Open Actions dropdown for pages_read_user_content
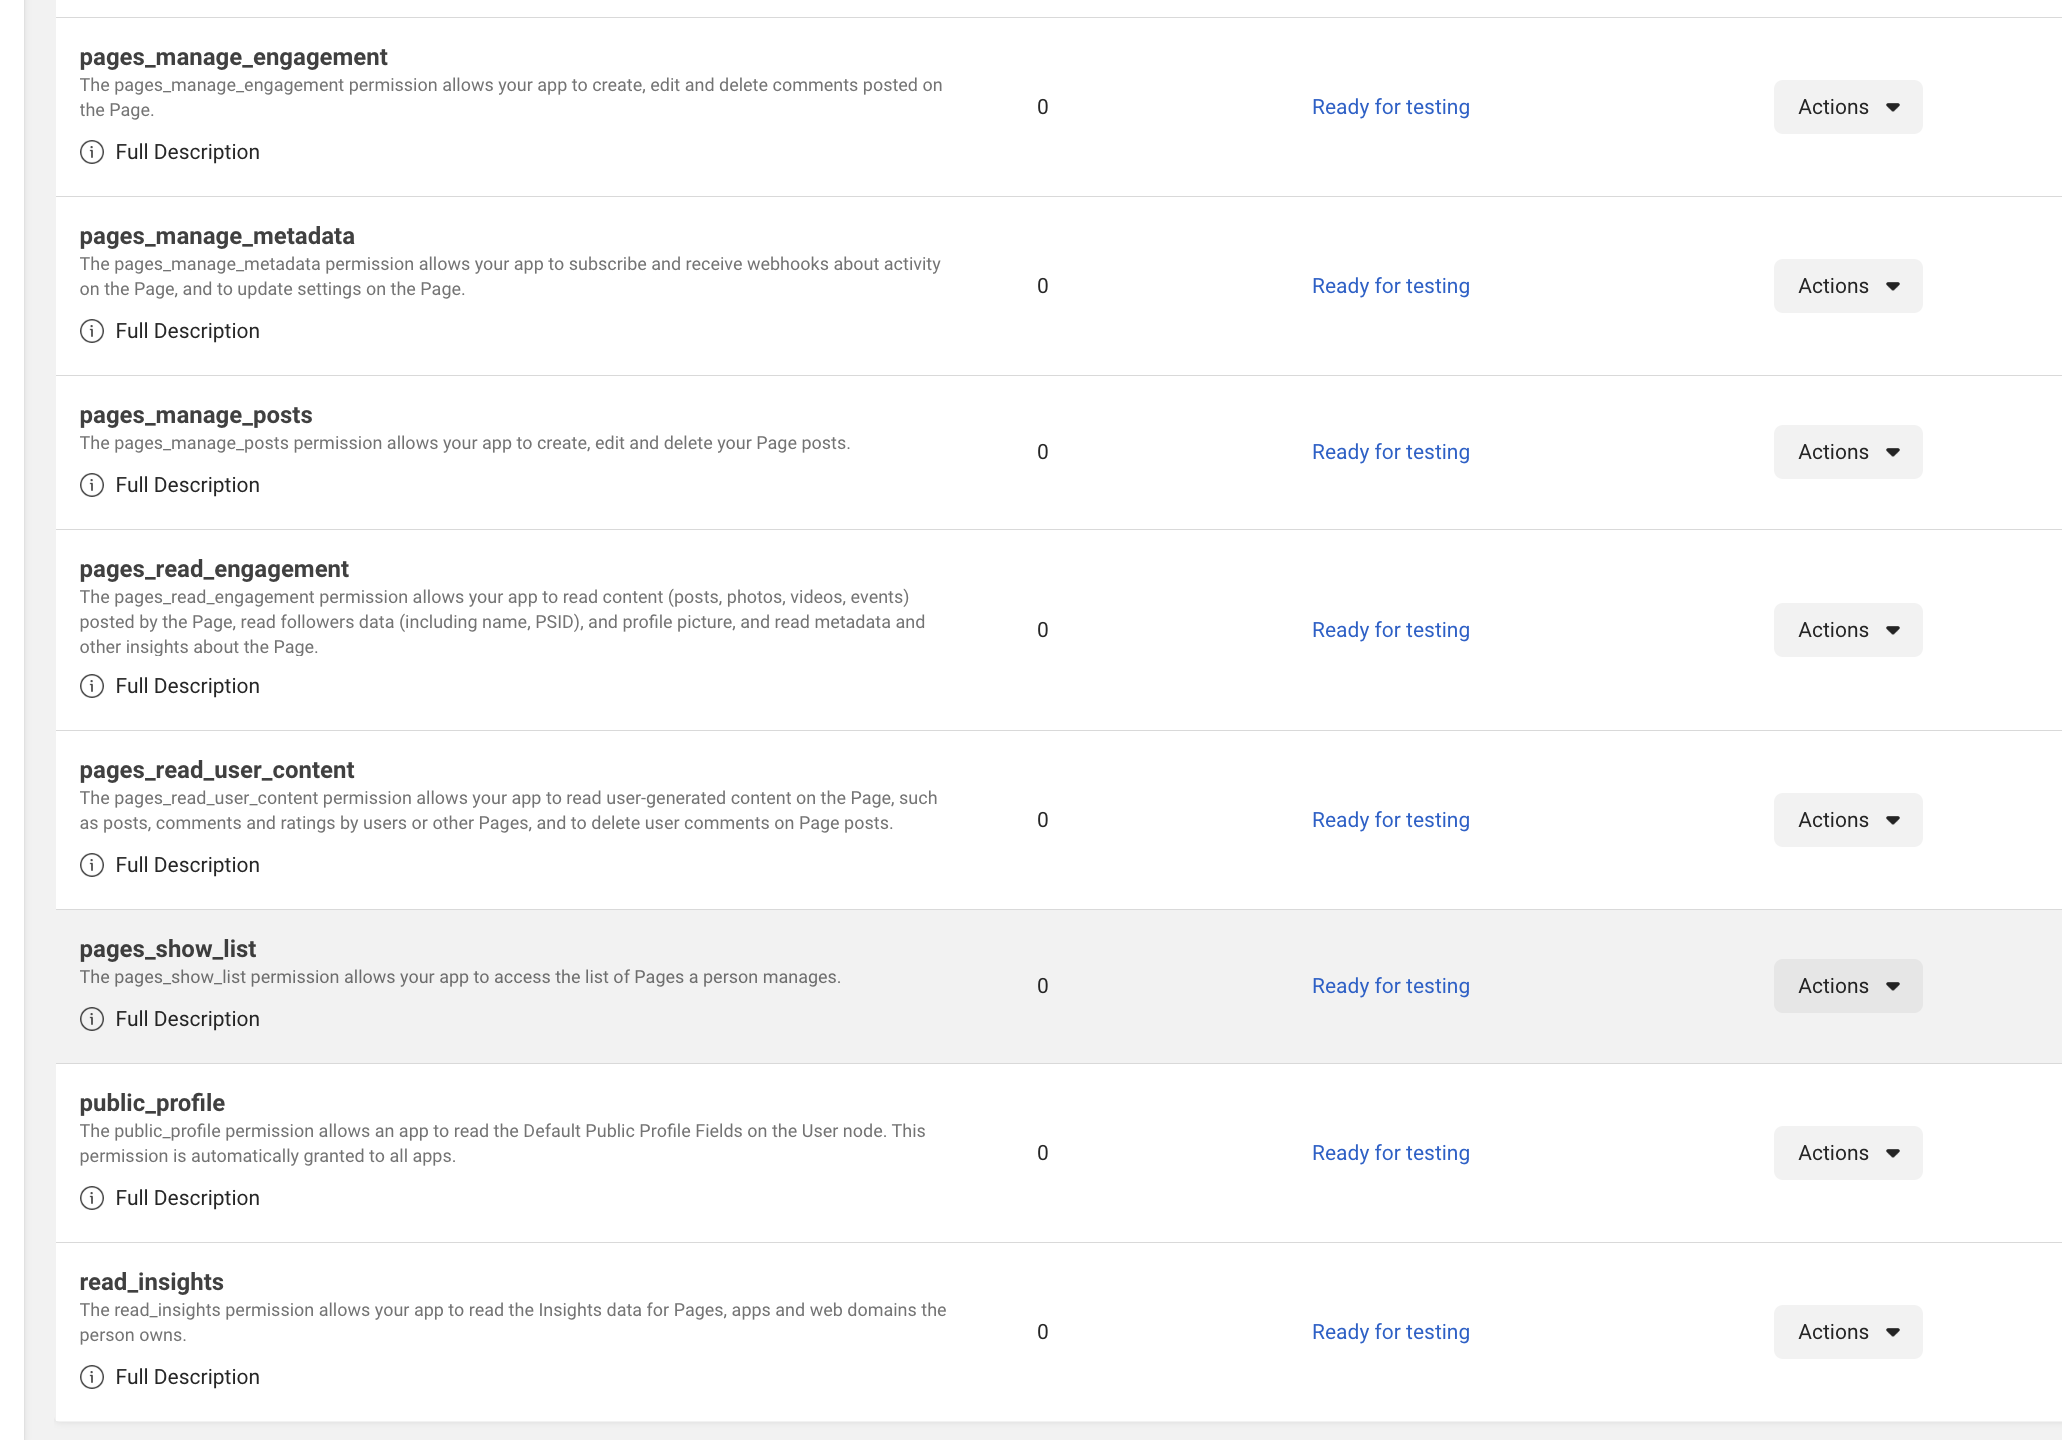 (1848, 820)
